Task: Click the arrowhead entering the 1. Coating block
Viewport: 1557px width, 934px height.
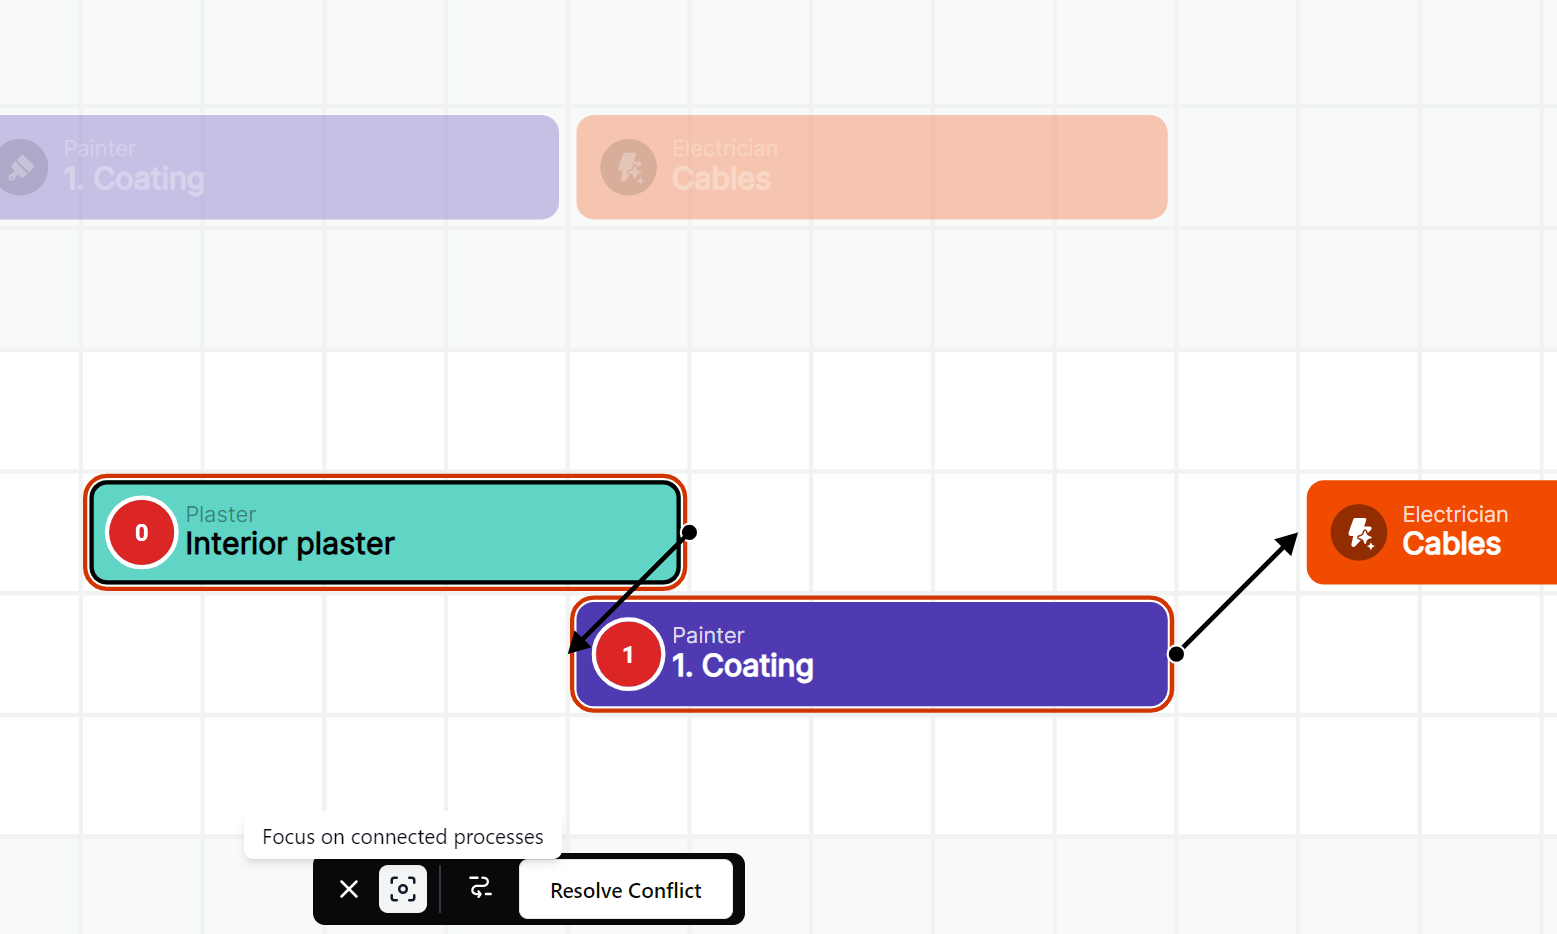Action: click(578, 644)
